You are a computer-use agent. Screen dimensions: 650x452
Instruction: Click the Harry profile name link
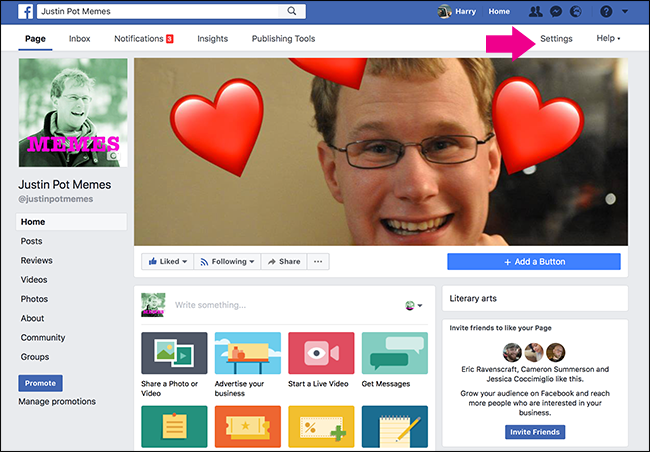coord(466,12)
